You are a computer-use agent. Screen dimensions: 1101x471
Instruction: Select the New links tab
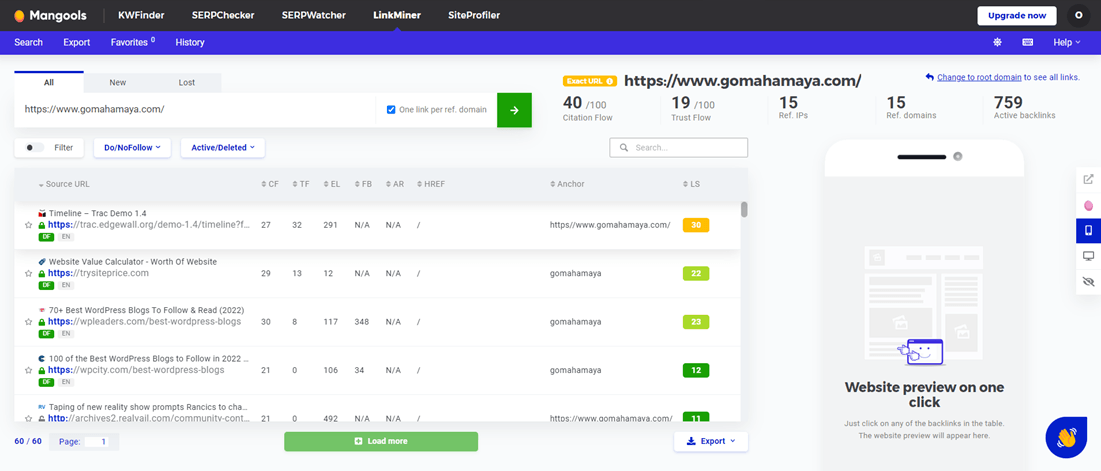118,82
